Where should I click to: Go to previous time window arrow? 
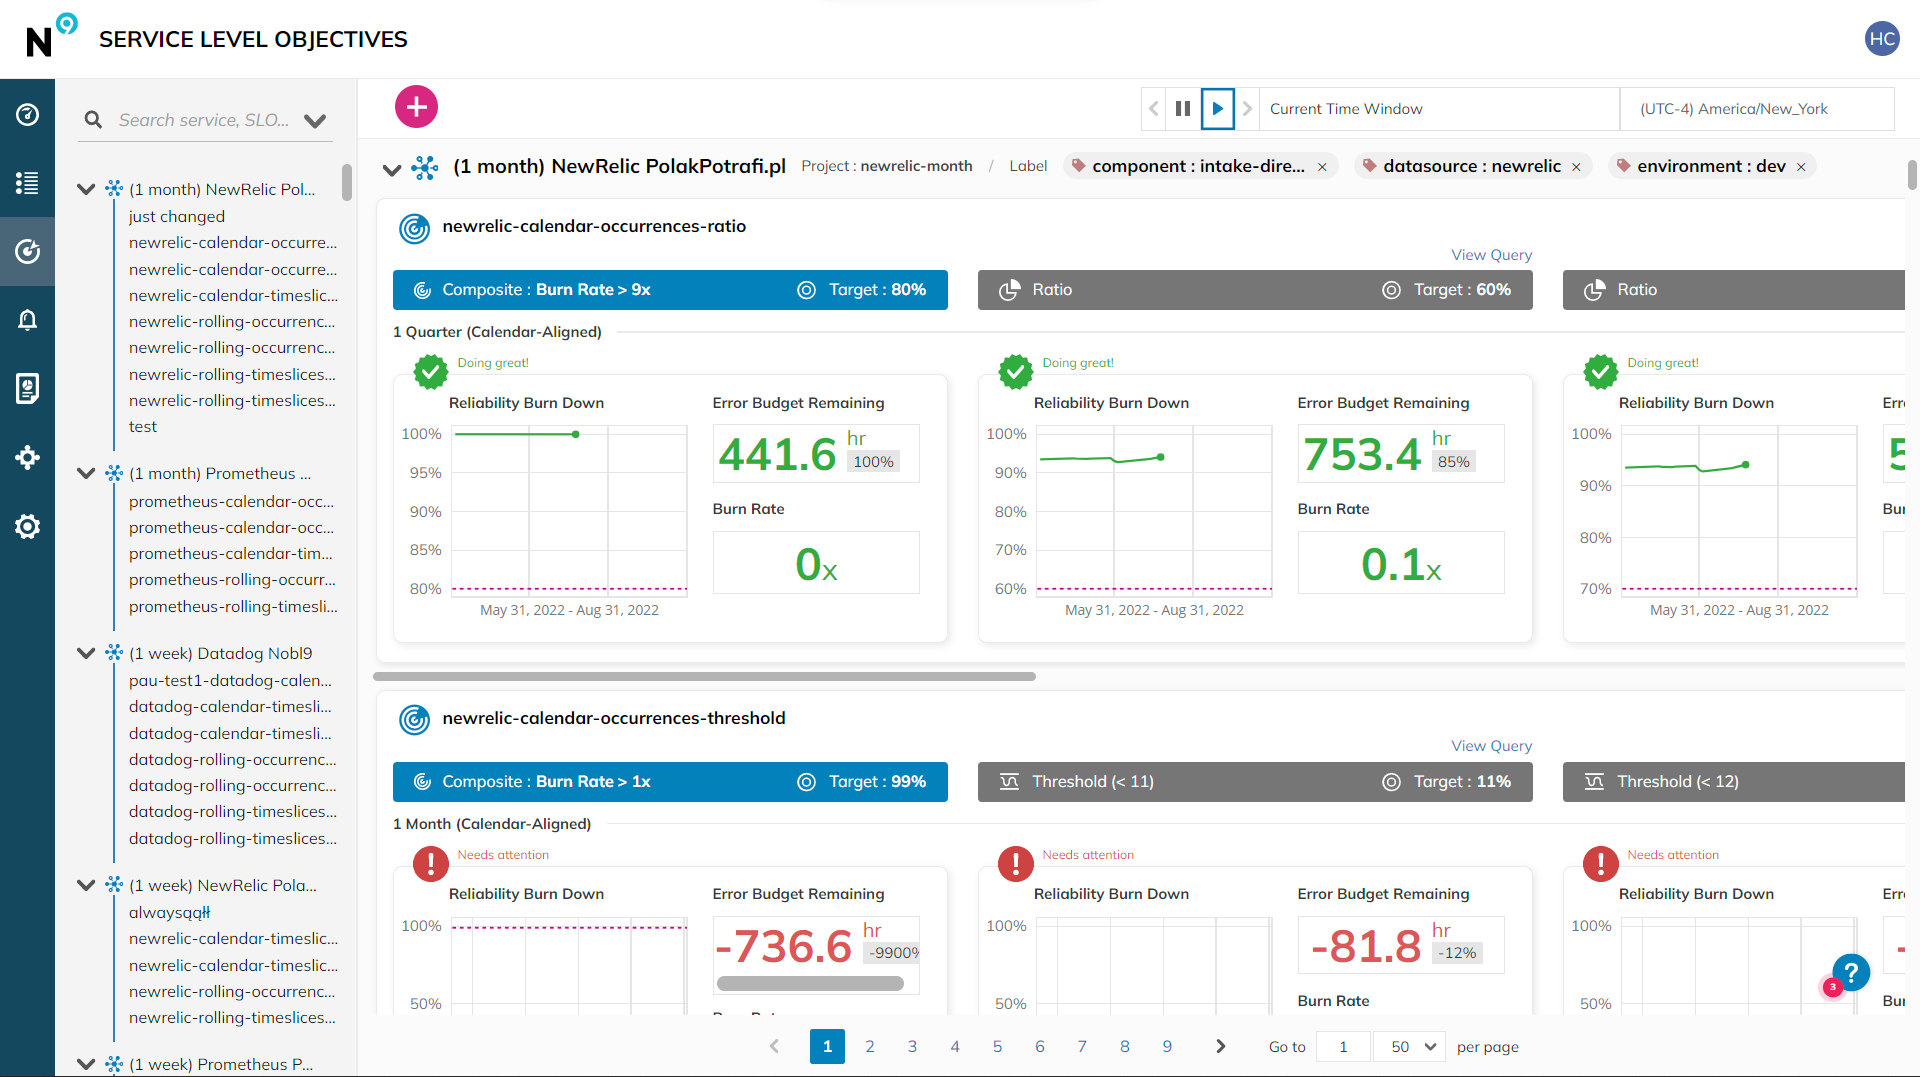tap(1154, 108)
